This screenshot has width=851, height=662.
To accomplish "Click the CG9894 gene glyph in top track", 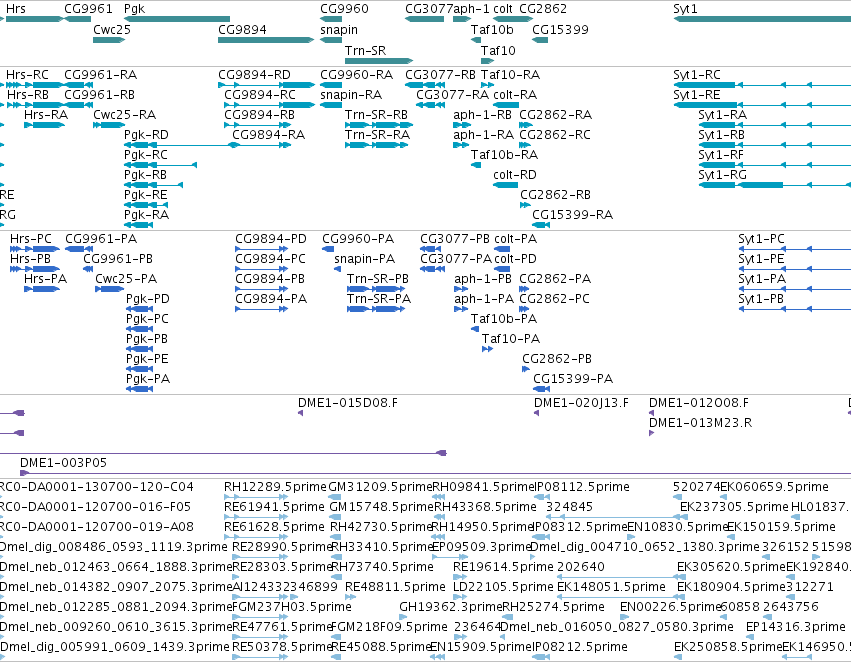I will (266, 40).
